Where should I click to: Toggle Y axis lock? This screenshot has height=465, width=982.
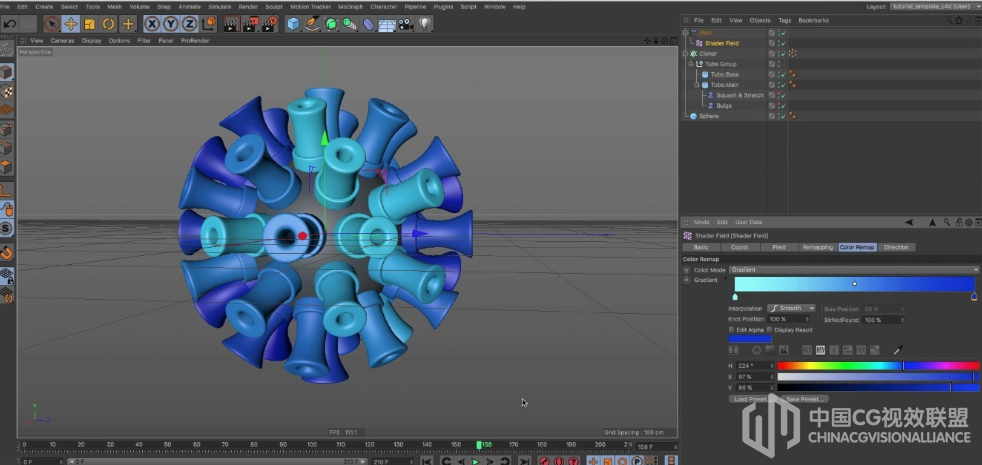click(170, 24)
